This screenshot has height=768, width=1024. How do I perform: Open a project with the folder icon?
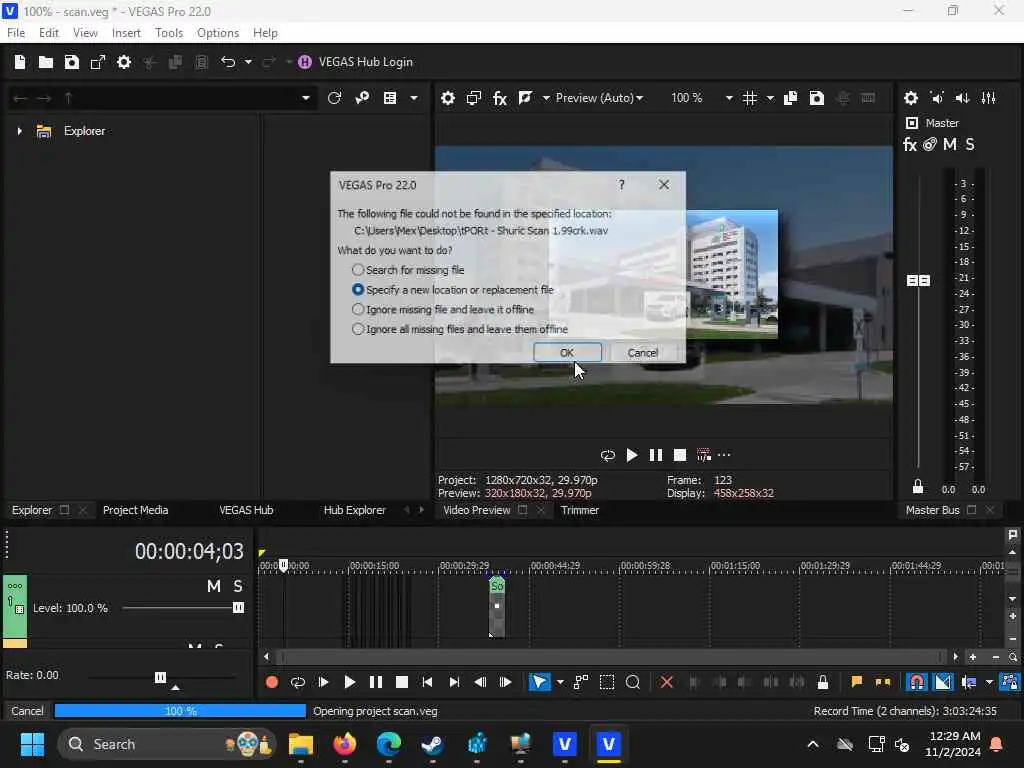tap(46, 62)
